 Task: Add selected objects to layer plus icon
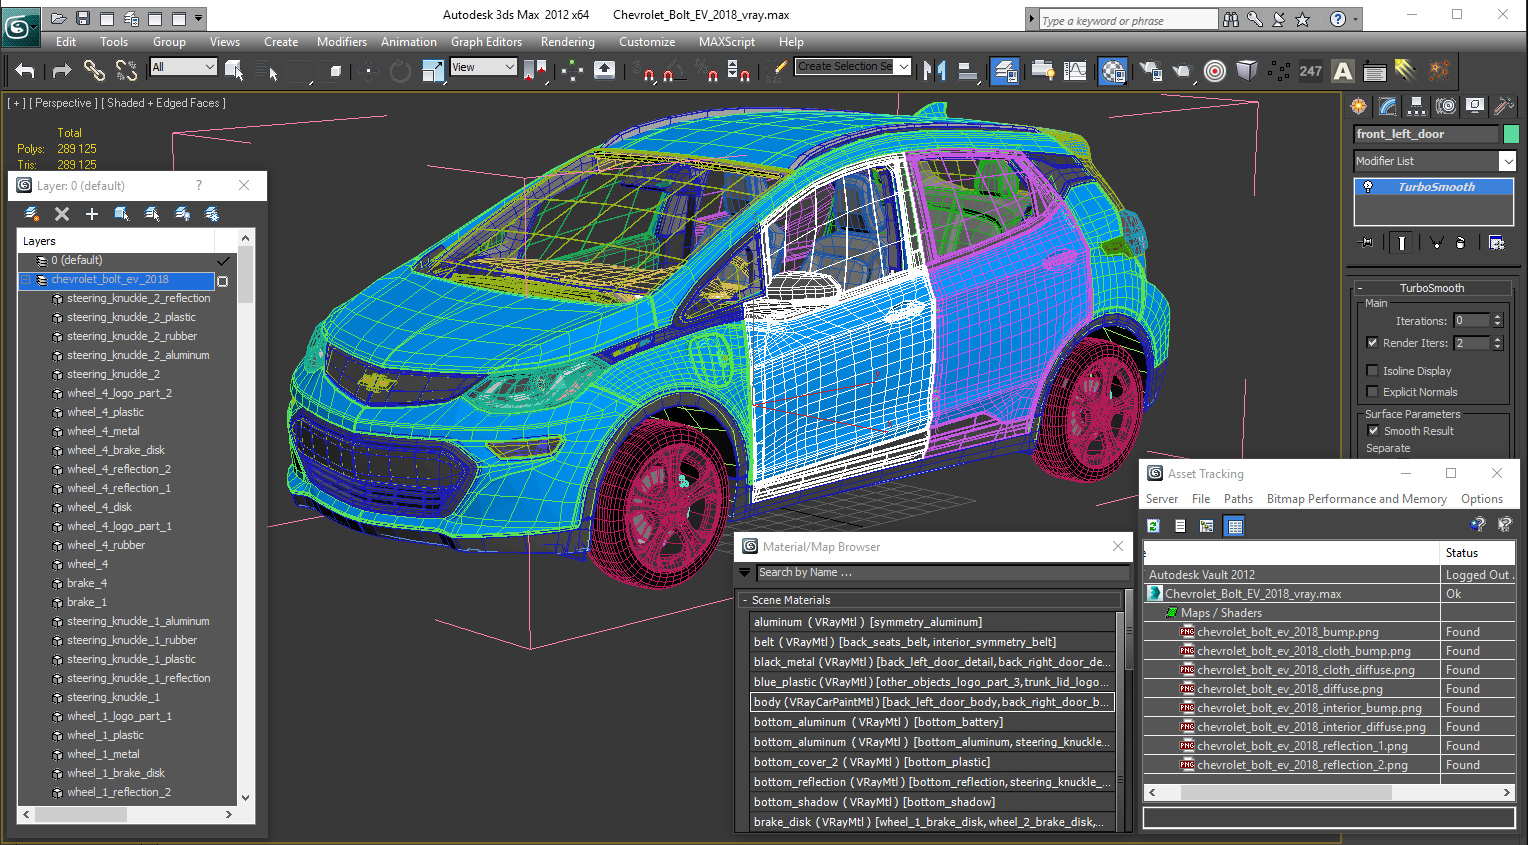click(x=92, y=213)
